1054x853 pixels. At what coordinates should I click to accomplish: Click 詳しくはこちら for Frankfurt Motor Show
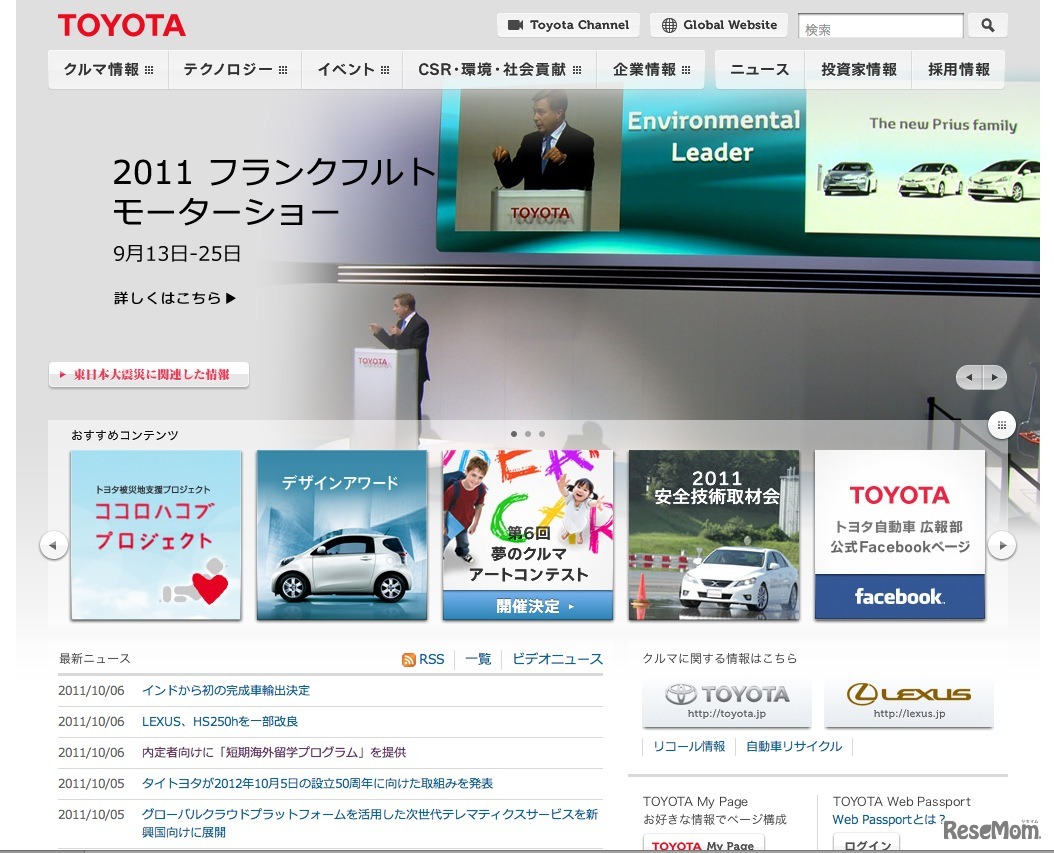pos(175,298)
